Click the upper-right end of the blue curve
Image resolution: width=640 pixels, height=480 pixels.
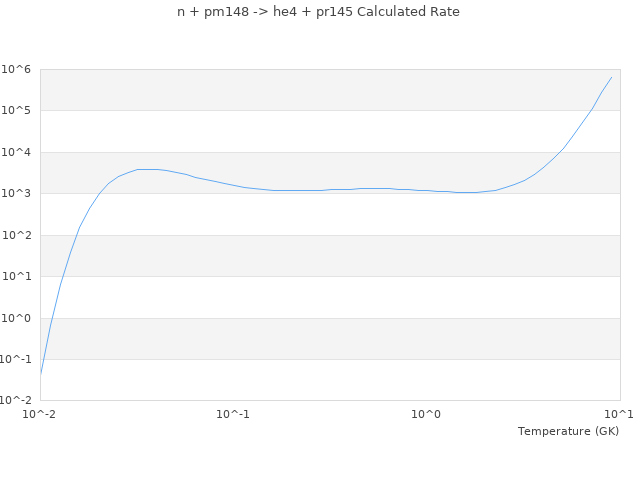(612, 77)
